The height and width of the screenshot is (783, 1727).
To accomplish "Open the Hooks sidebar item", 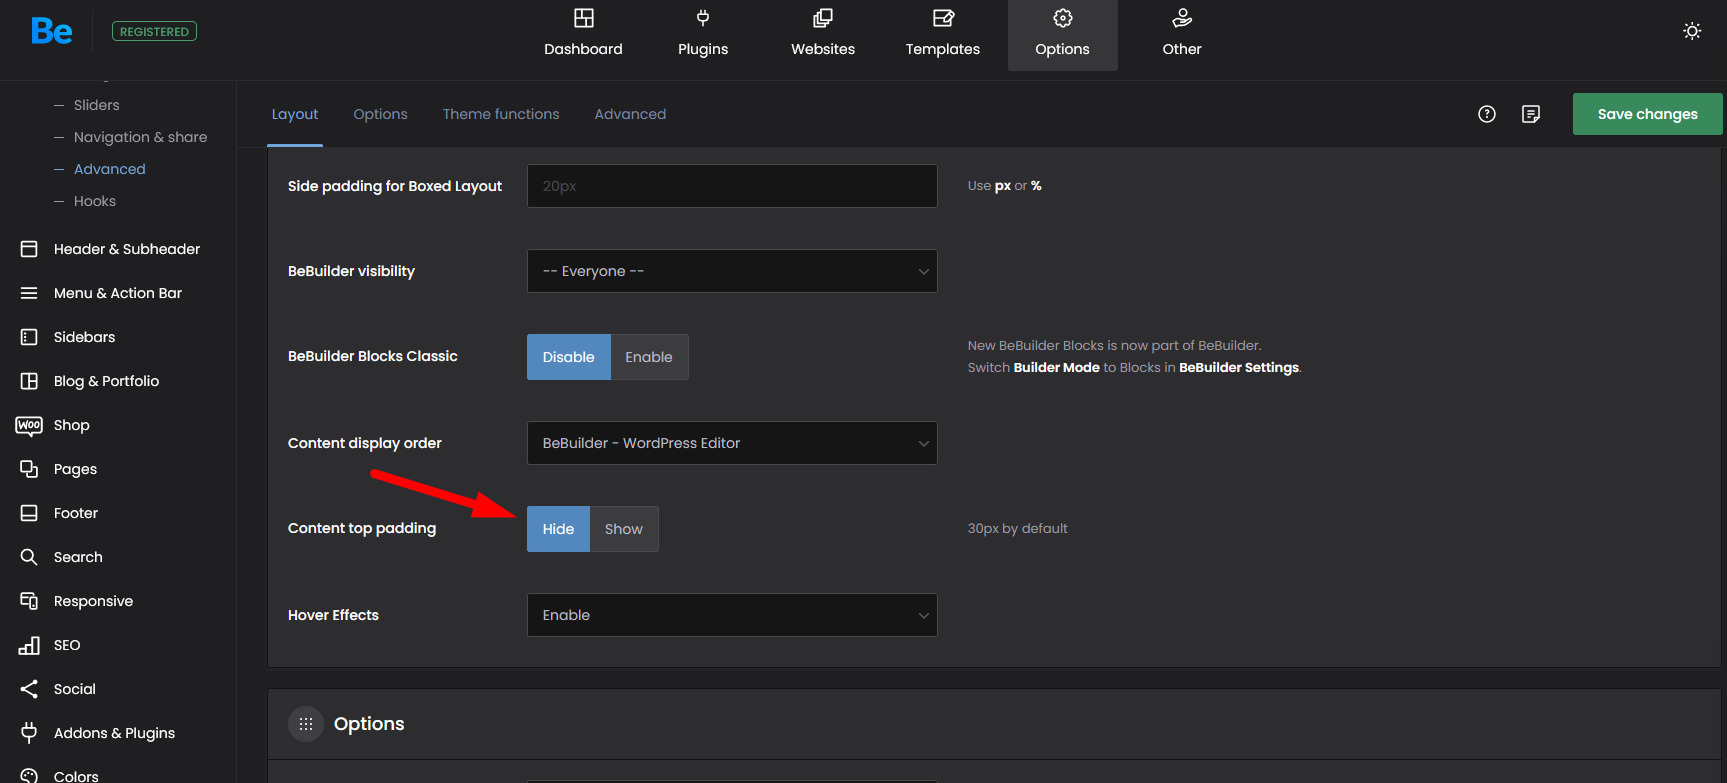I will click(x=95, y=201).
